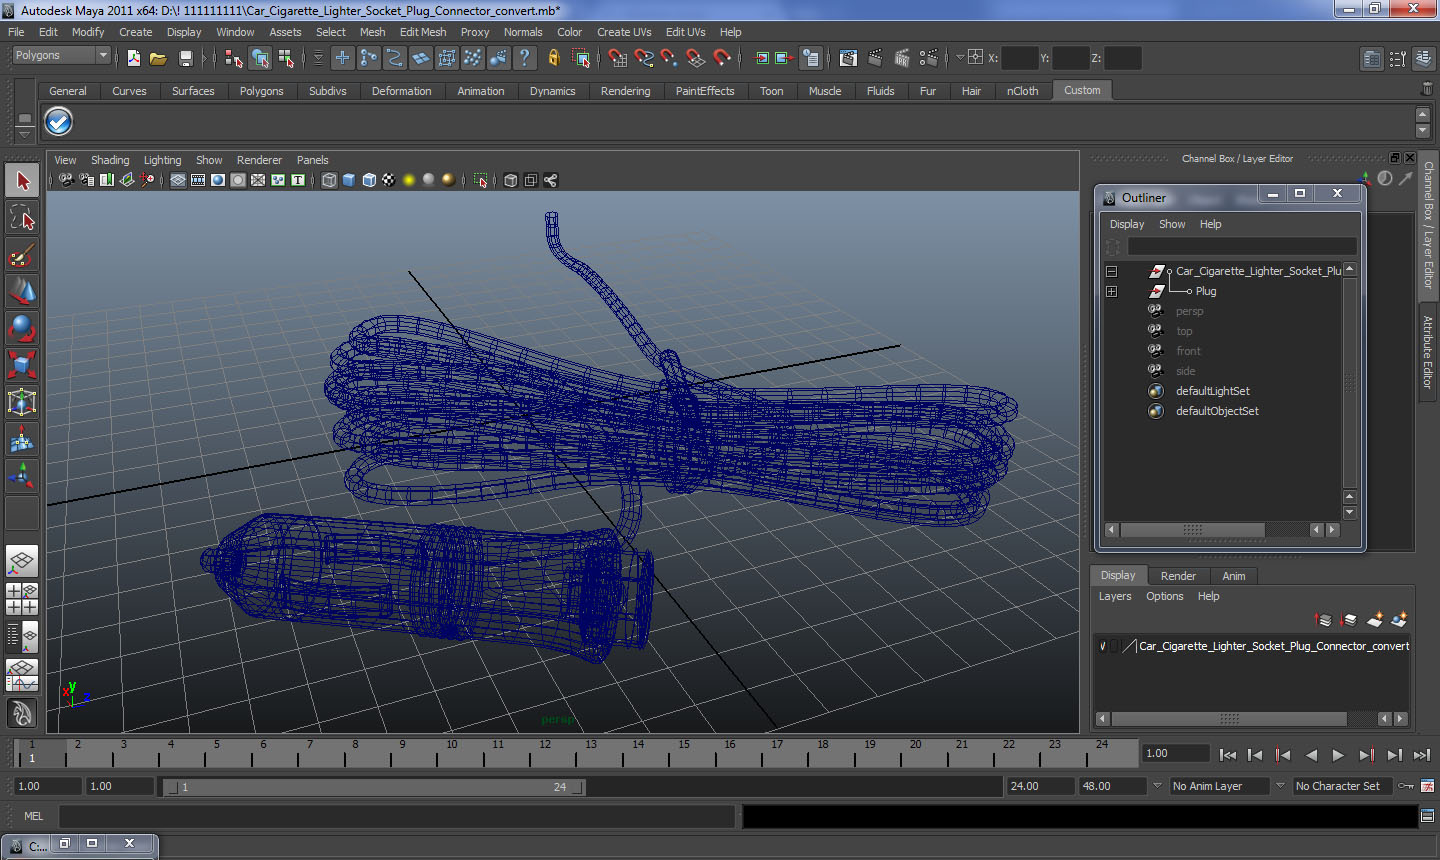
Task: Open the Render tab in Layer Editor
Action: coord(1178,576)
